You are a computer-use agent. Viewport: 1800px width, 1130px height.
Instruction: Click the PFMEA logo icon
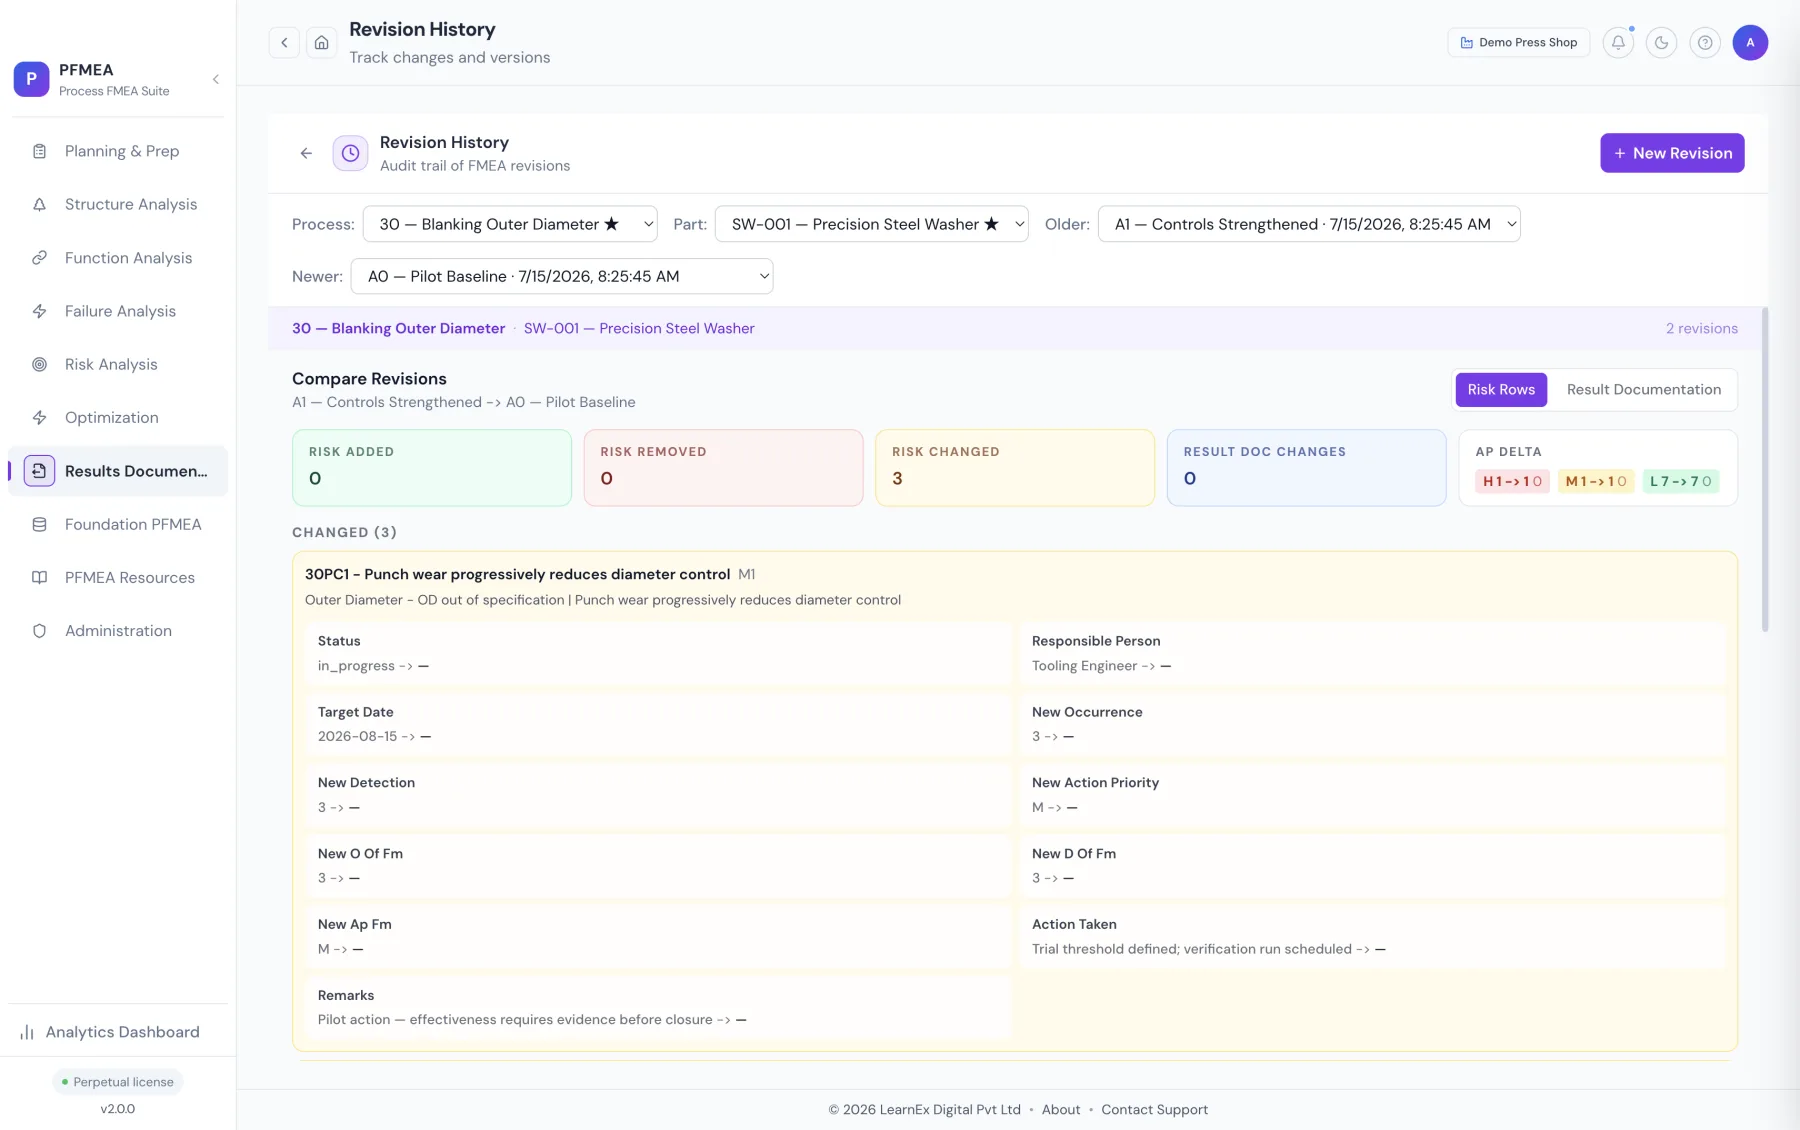coord(31,79)
